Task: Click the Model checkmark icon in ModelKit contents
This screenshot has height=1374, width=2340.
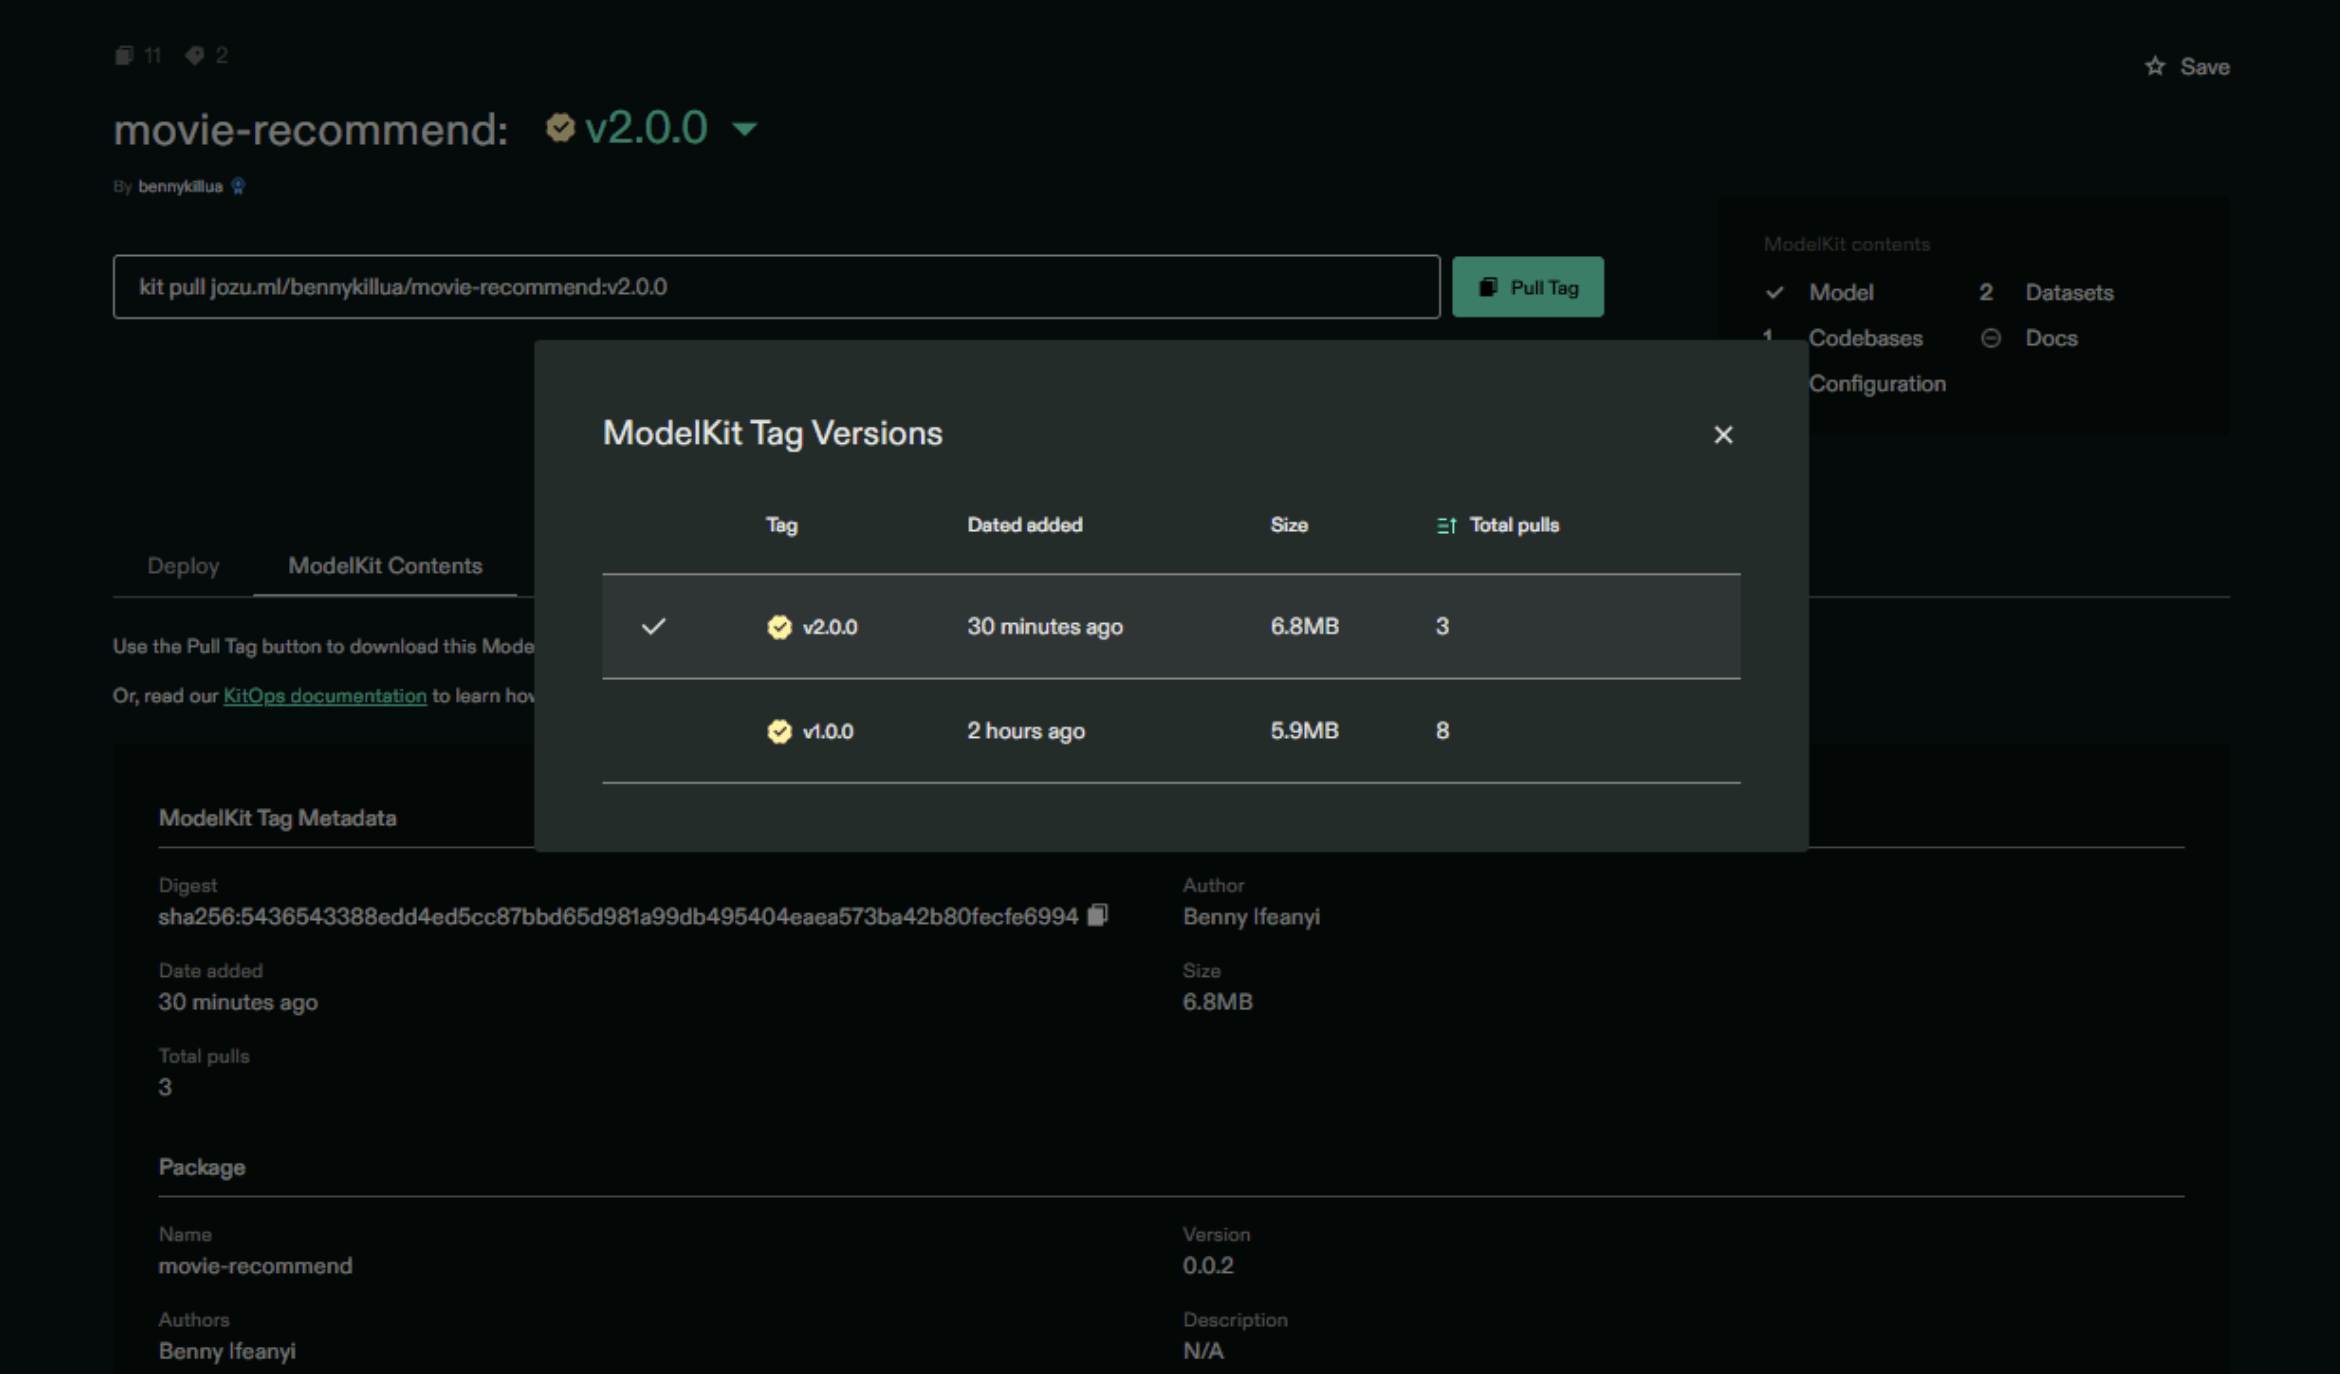Action: 1775,293
